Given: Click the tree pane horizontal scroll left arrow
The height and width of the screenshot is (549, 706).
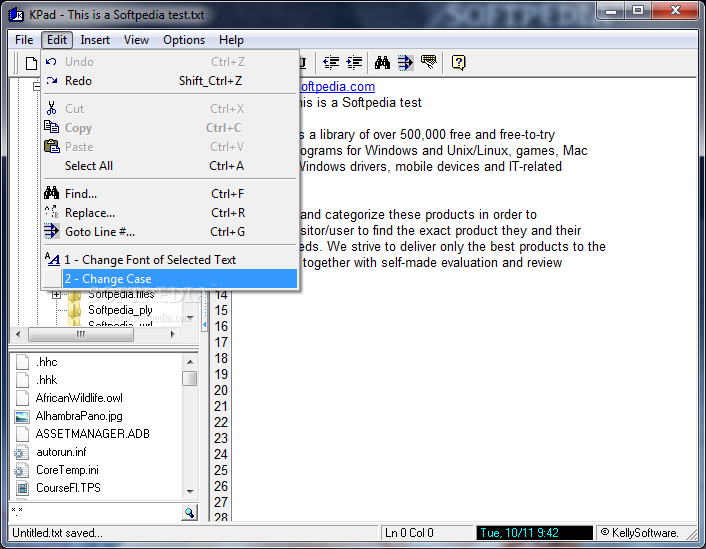Looking at the screenshot, I should coord(18,334).
